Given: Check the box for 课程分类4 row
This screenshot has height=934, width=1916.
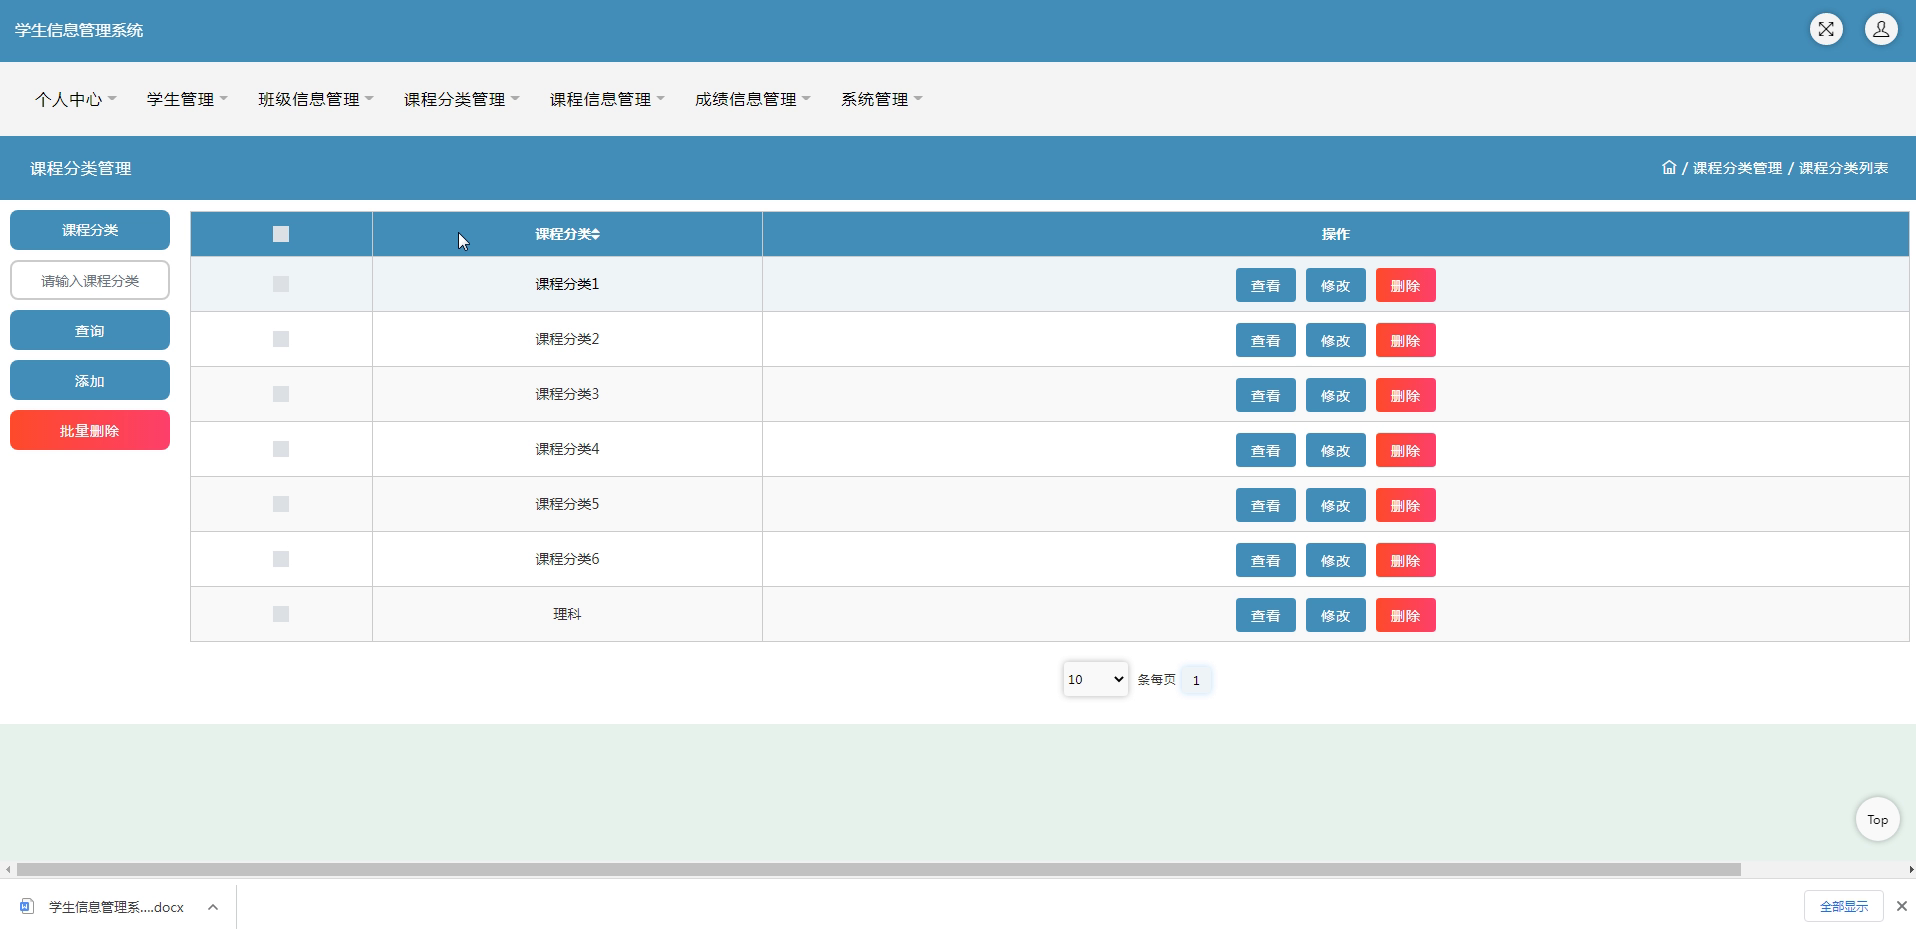Looking at the screenshot, I should [x=281, y=449].
